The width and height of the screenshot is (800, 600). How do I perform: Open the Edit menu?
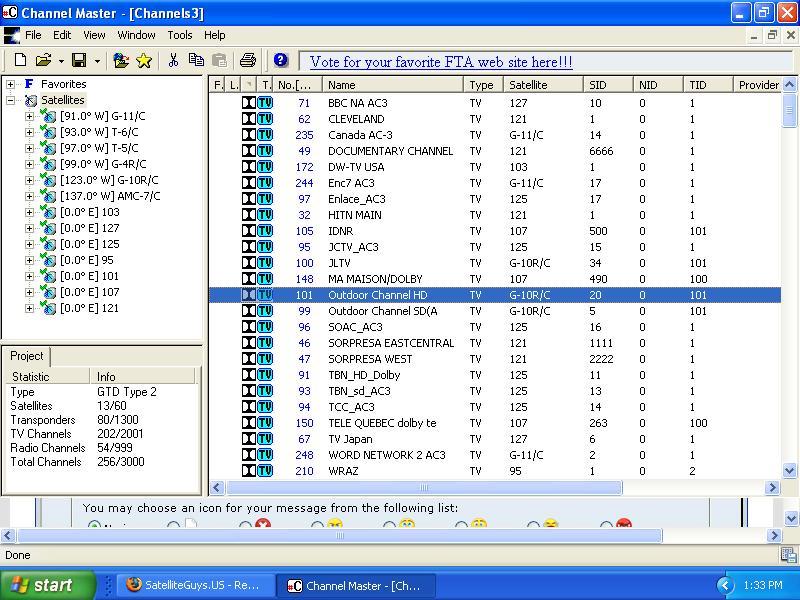click(62, 35)
